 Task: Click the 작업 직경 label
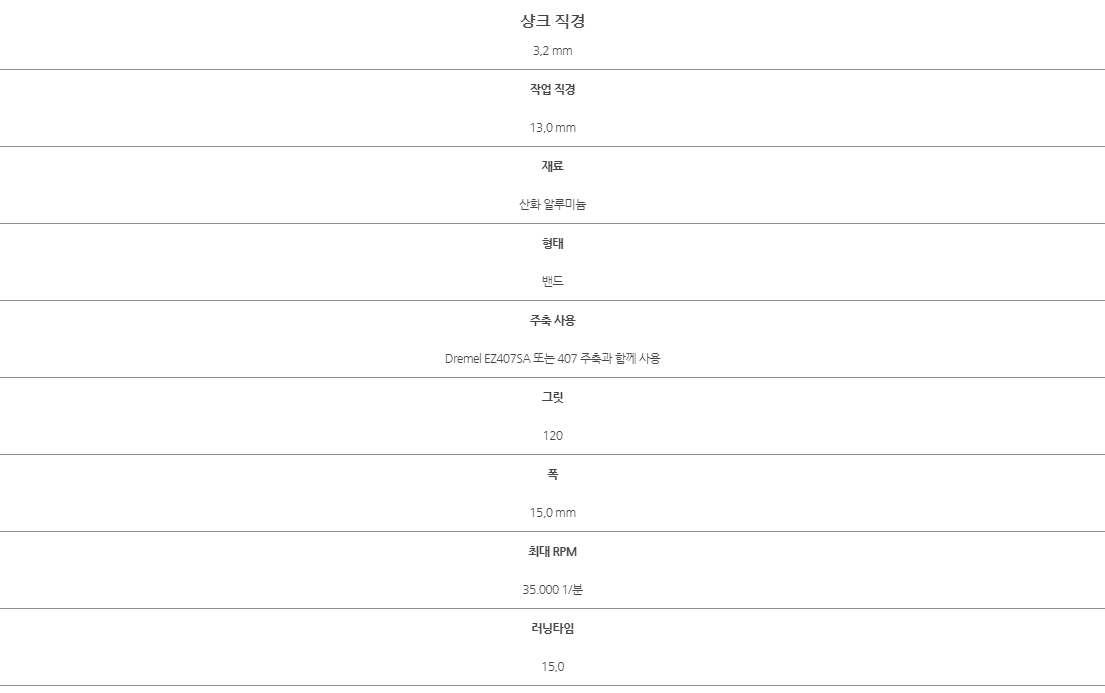[x=552, y=89]
